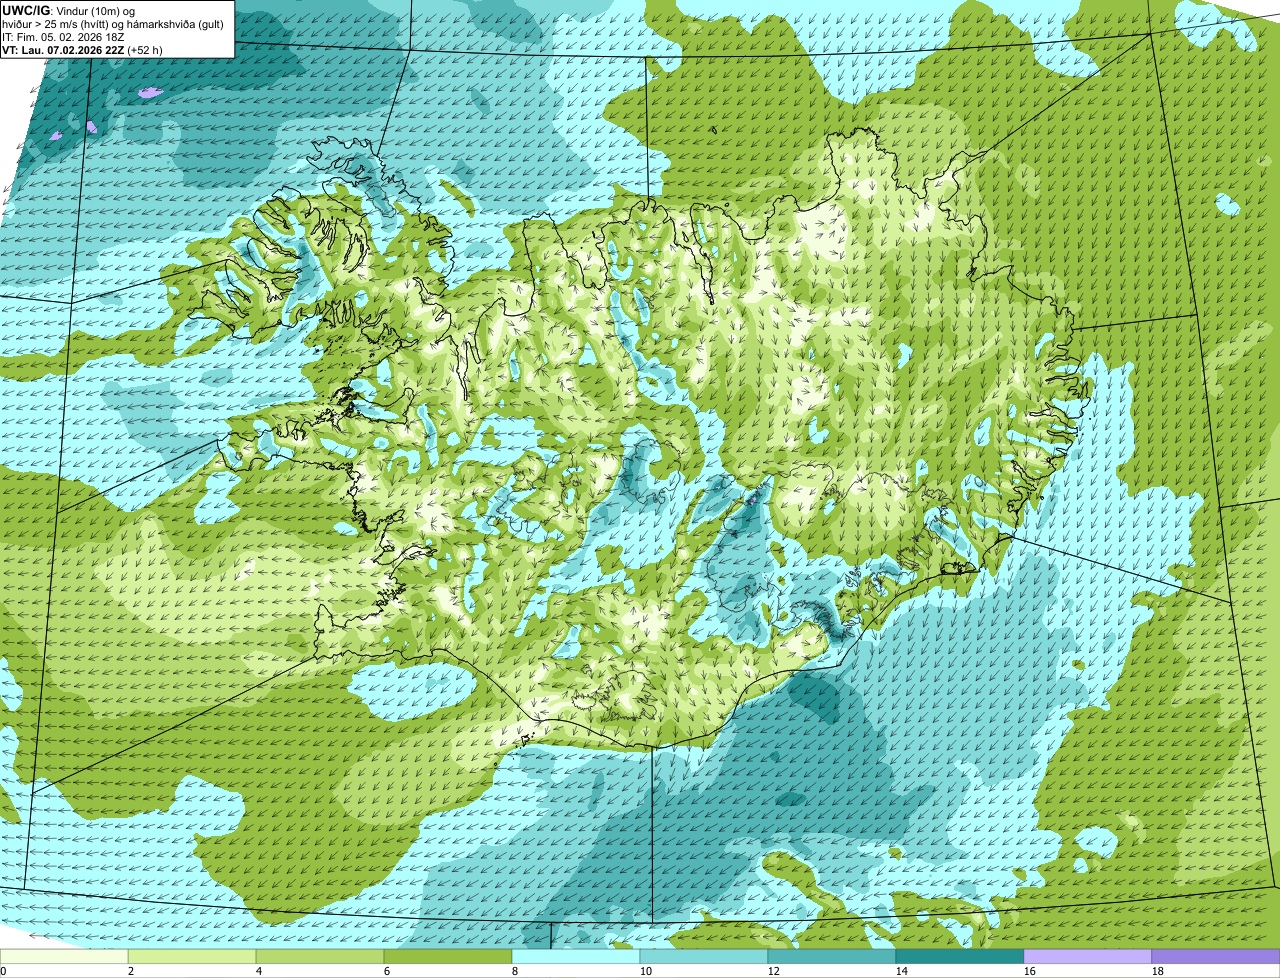Click the scale label '14'
The height and width of the screenshot is (978, 1280).
pyautogui.click(x=902, y=971)
